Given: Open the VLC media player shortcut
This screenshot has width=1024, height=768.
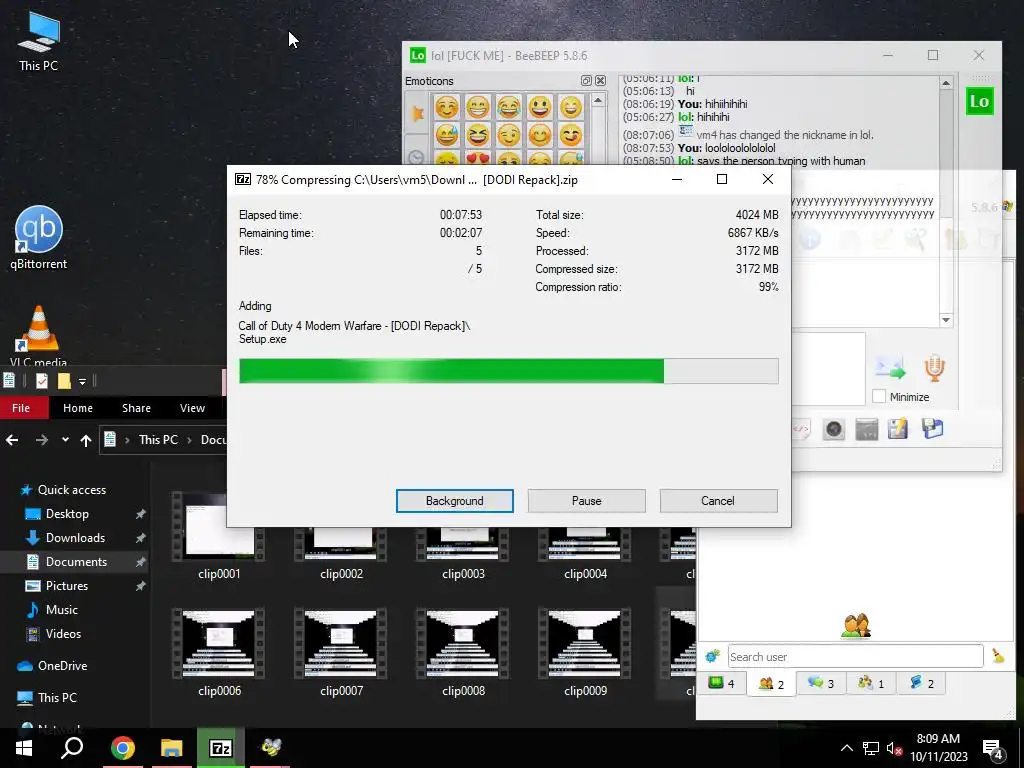Looking at the screenshot, I should tap(39, 336).
